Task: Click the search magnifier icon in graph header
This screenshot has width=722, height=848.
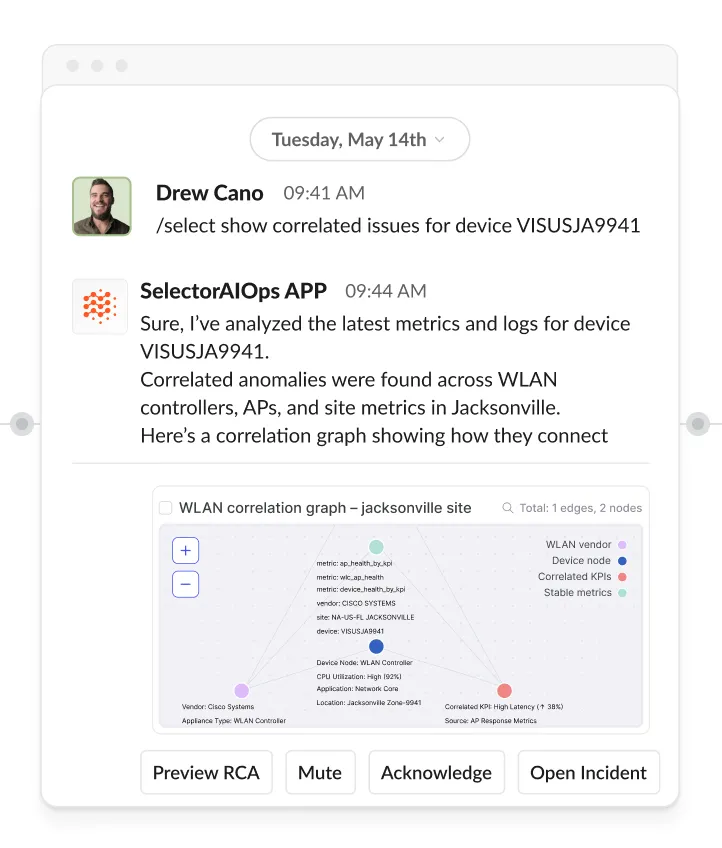Action: click(x=508, y=508)
